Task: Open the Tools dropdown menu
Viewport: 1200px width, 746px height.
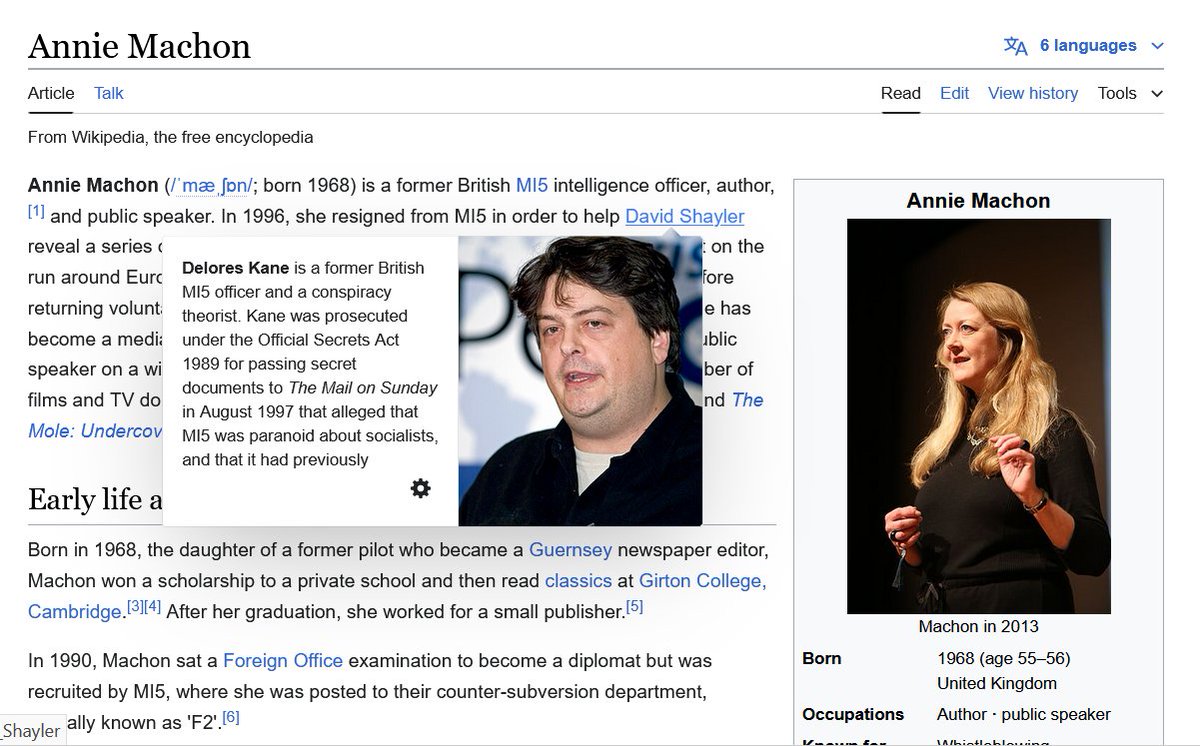Action: pos(1130,93)
